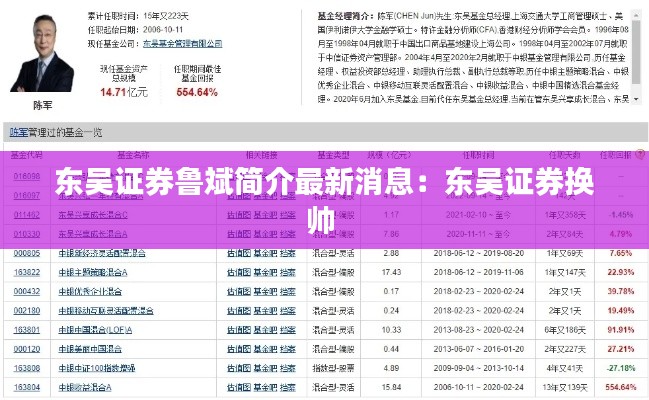Click the 陈军 link in the fund list header
Image resolution: width=649 pixels, height=400 pixels.
click(x=19, y=132)
